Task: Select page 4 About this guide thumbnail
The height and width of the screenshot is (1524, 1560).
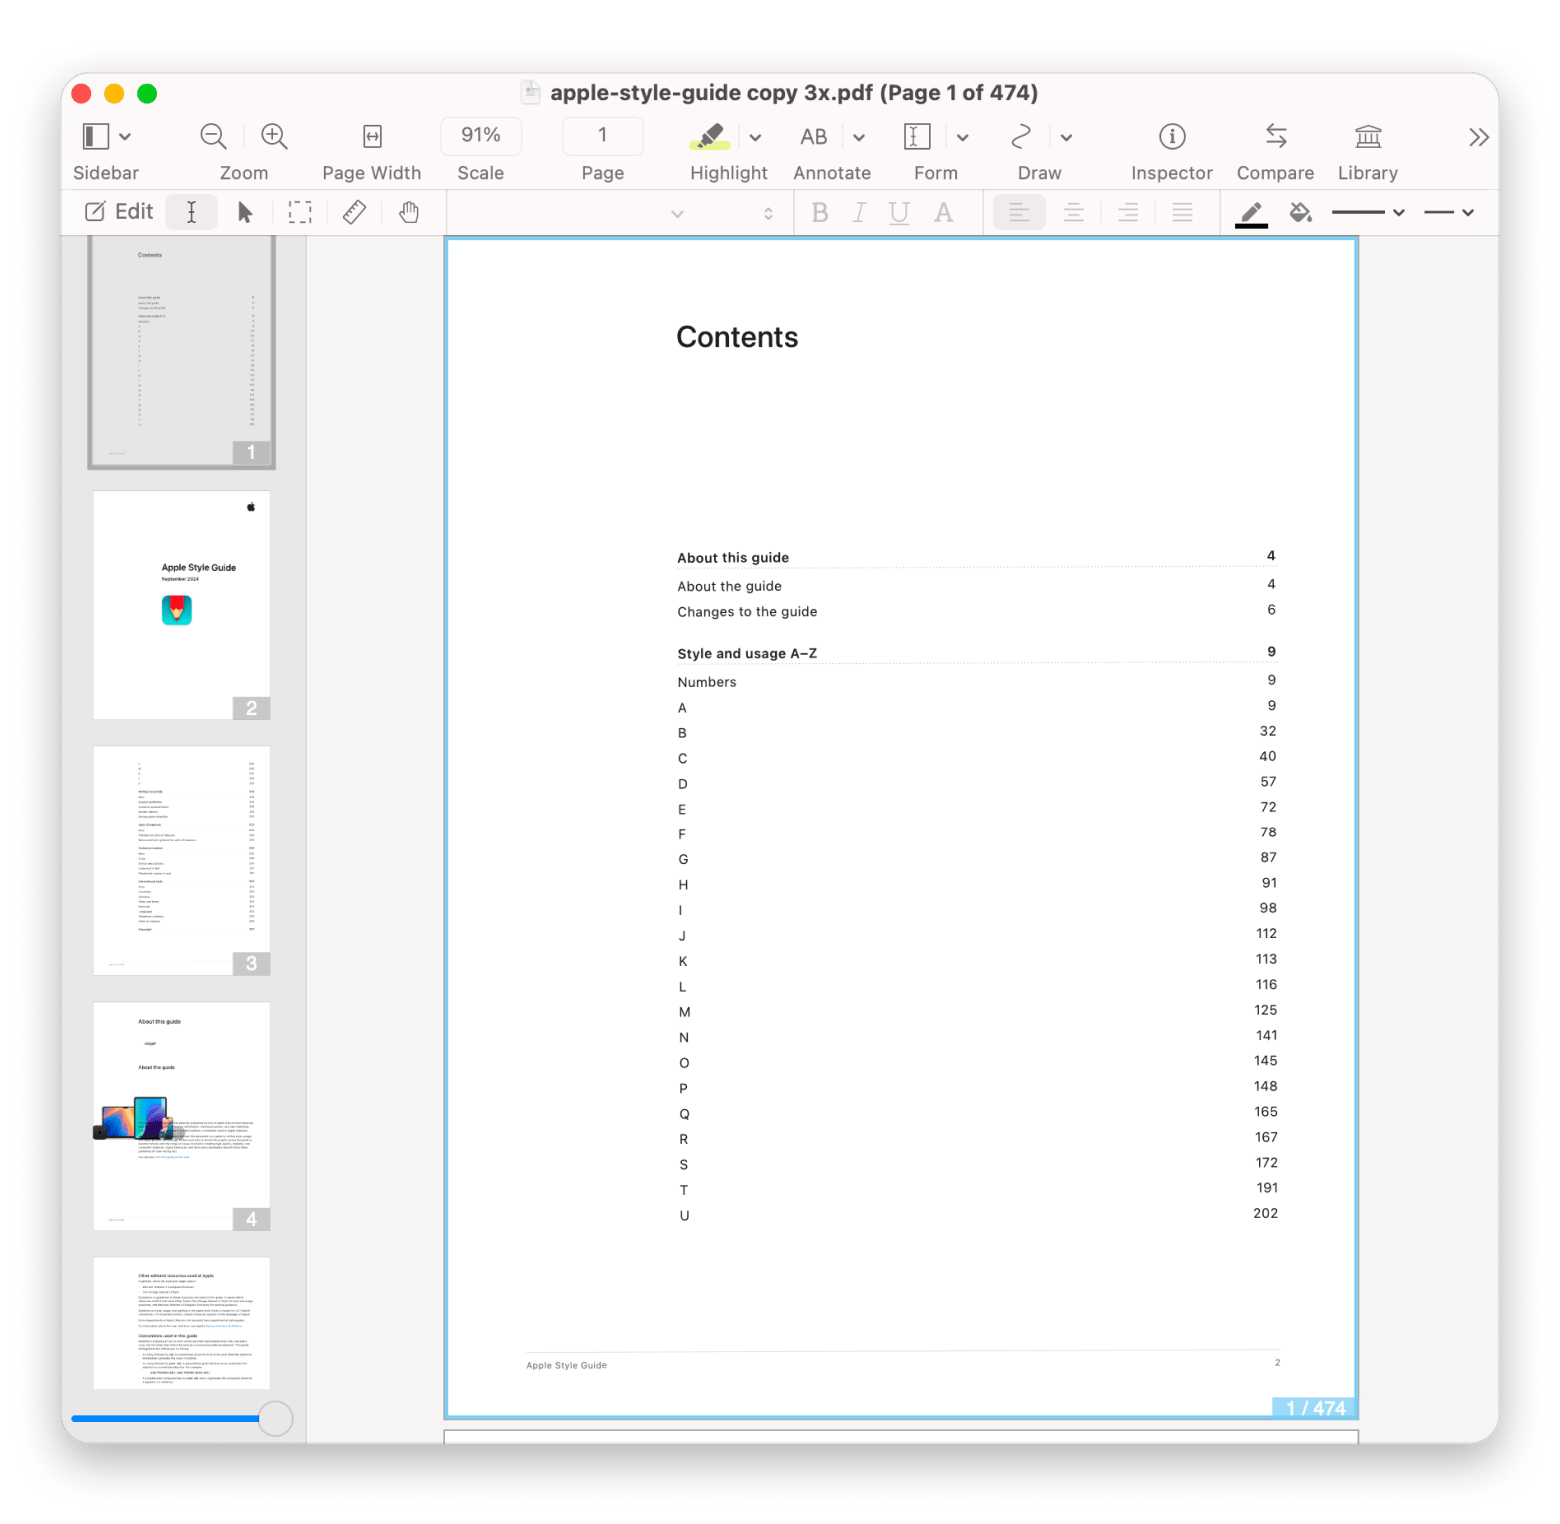Action: (x=181, y=1116)
